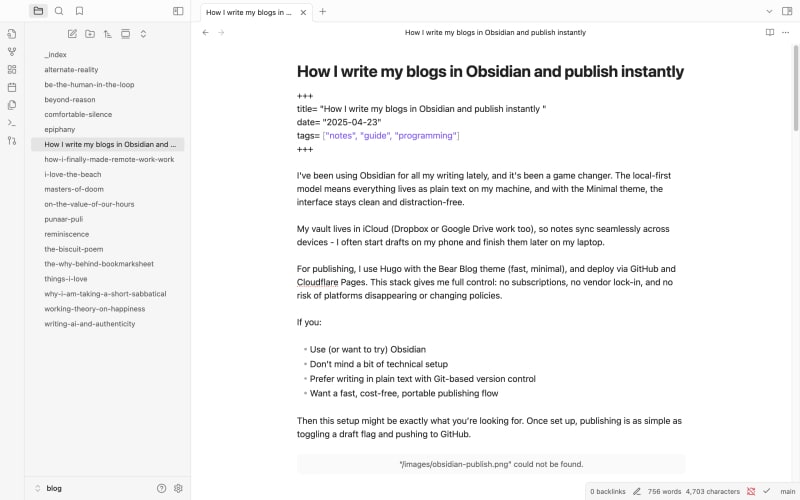Open the graph view from the ribbon
The image size is (800, 500).
pos(12,52)
